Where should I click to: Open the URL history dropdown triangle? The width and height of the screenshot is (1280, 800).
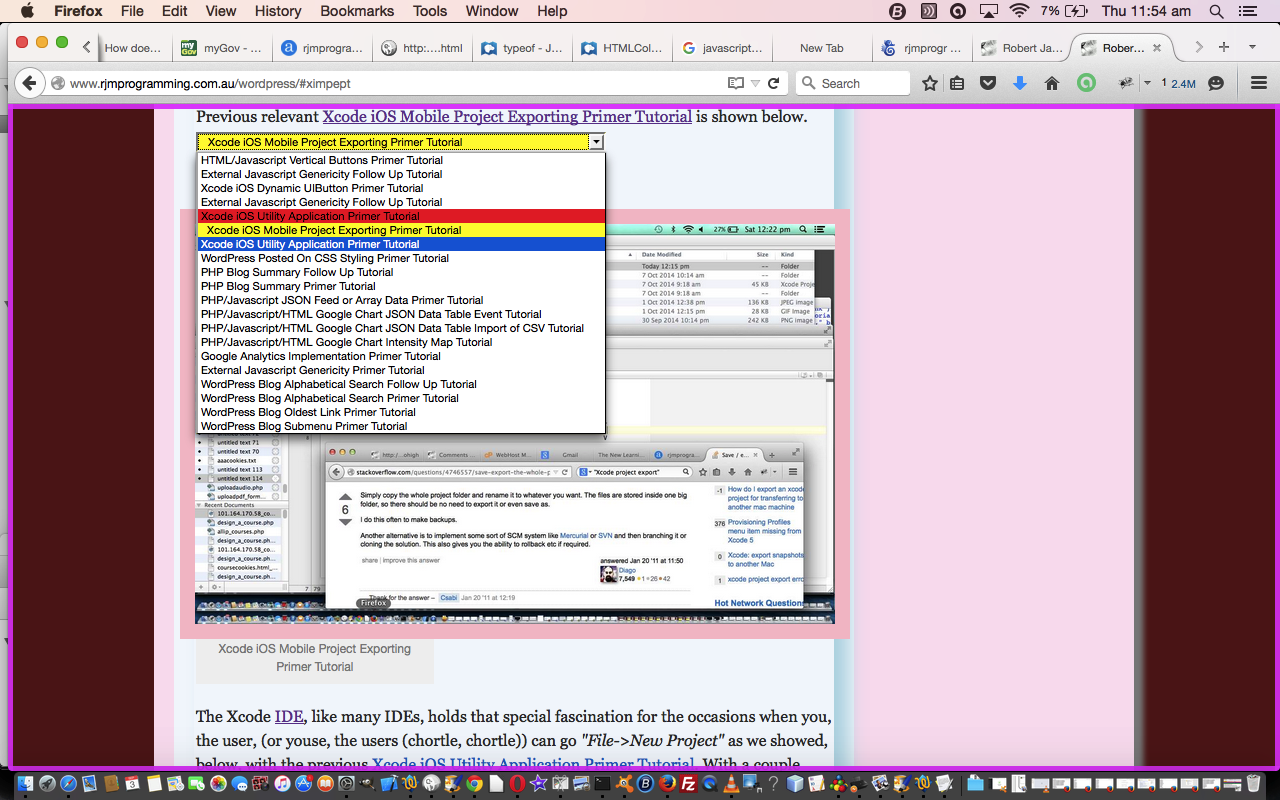click(755, 84)
